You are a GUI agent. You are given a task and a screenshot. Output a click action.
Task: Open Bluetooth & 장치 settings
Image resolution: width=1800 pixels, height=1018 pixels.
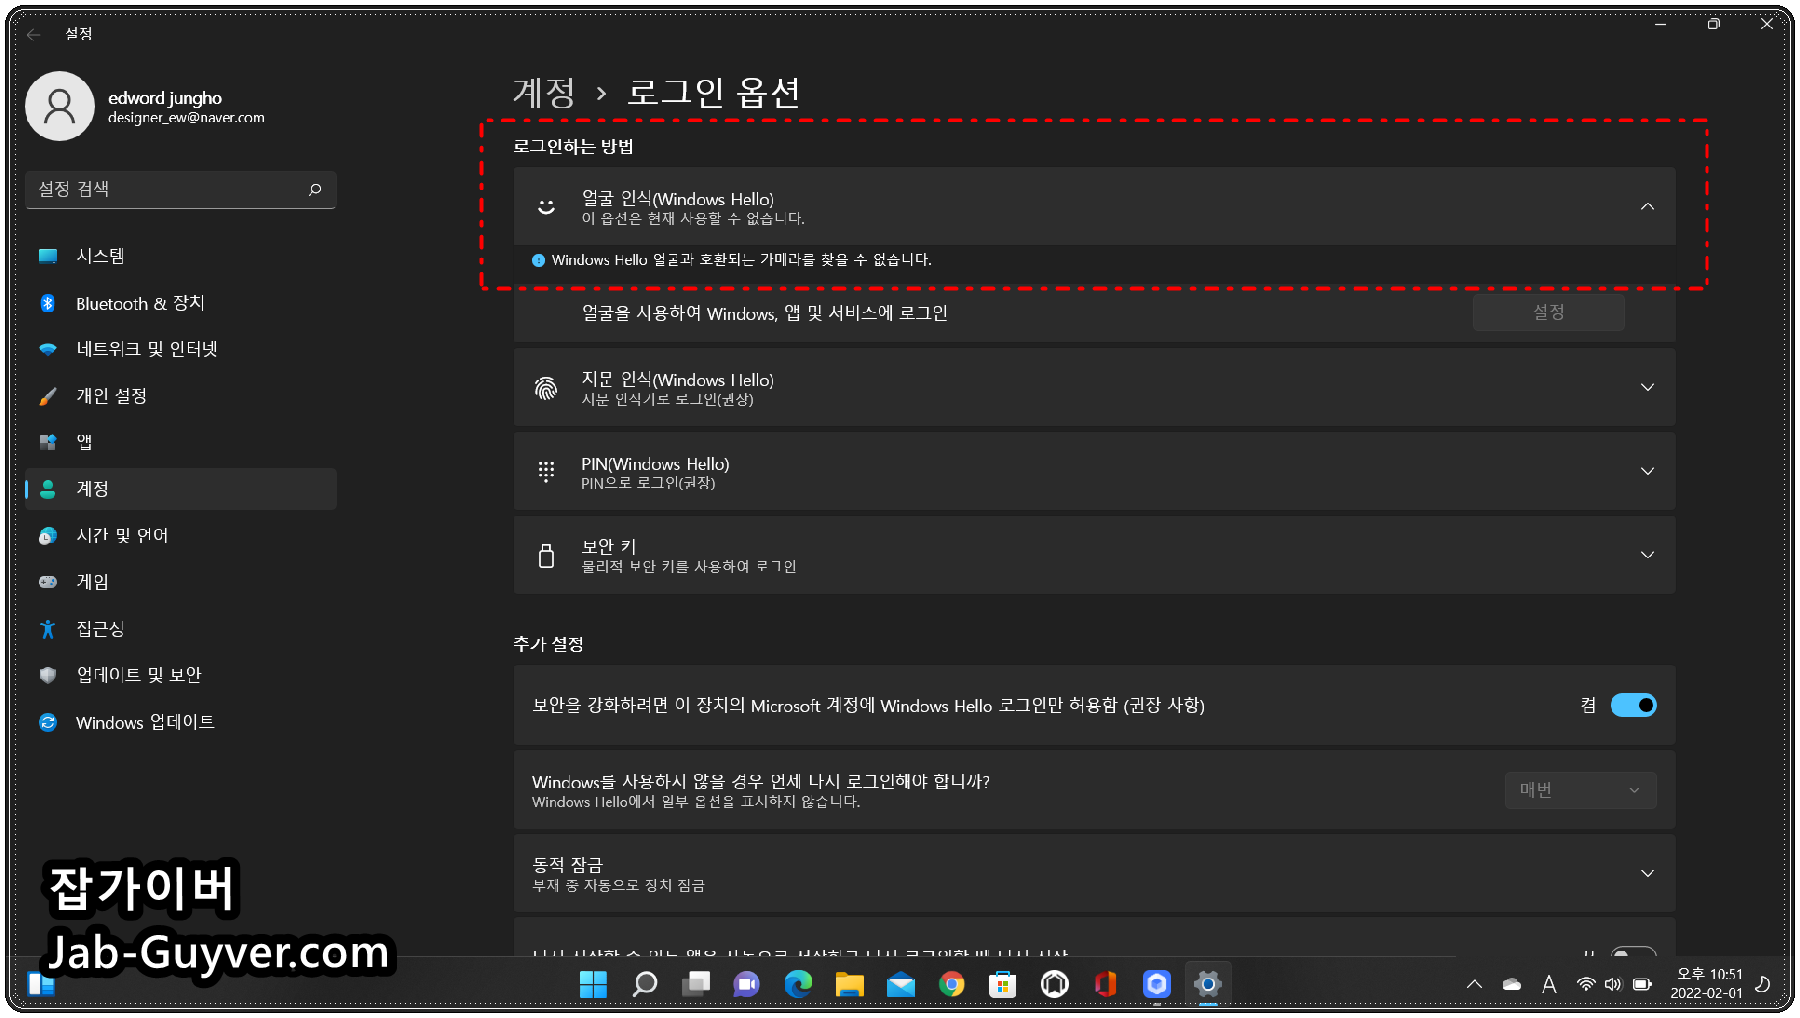click(x=140, y=303)
